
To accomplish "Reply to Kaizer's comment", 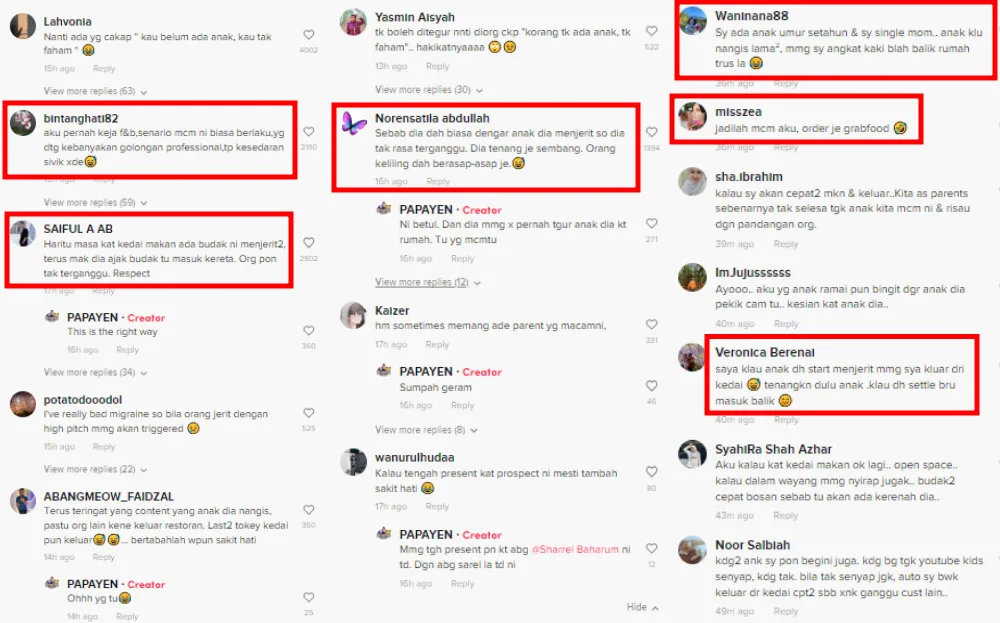I will coord(438,344).
